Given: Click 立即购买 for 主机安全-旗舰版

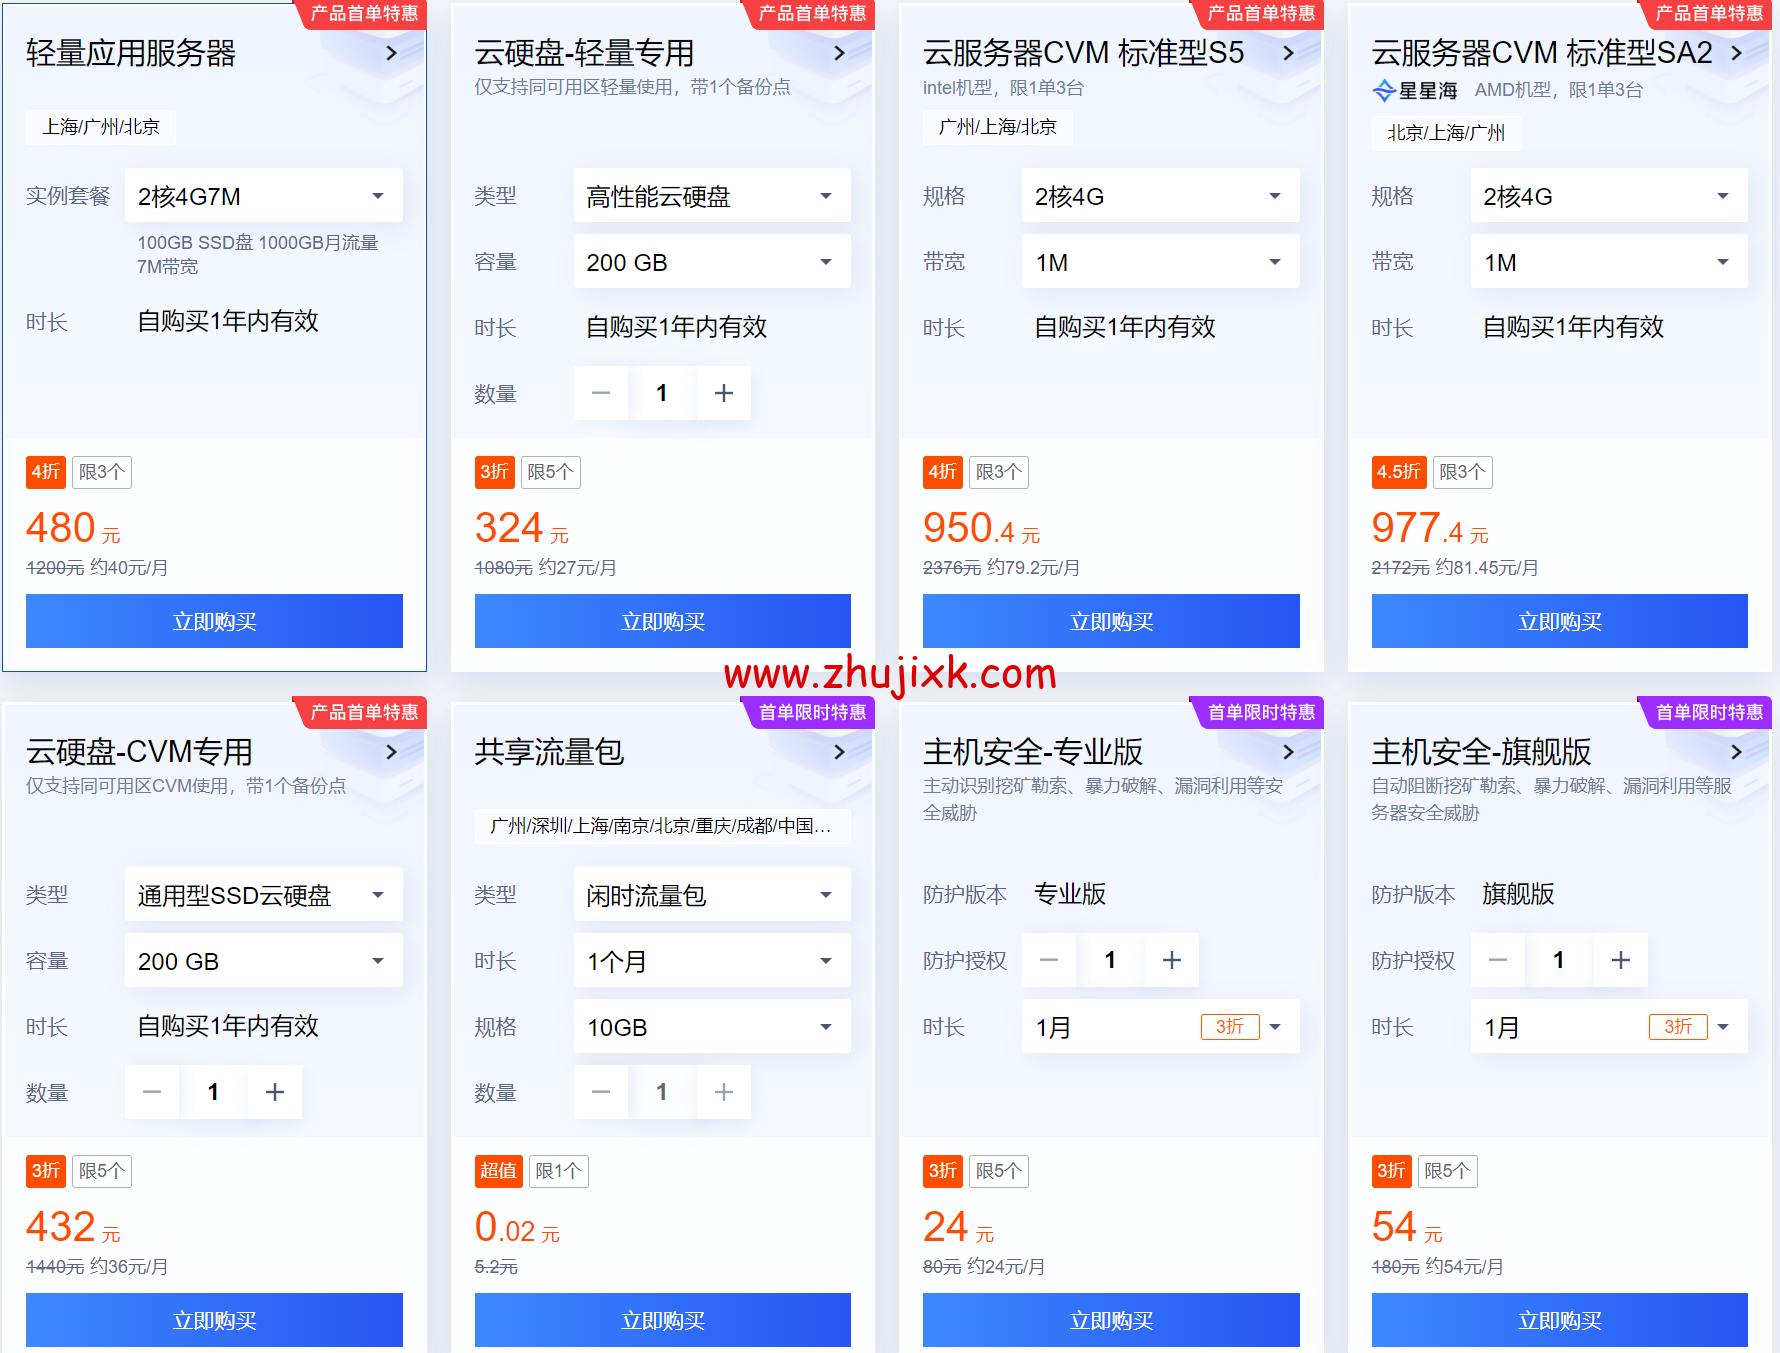Looking at the screenshot, I should click(1558, 1320).
